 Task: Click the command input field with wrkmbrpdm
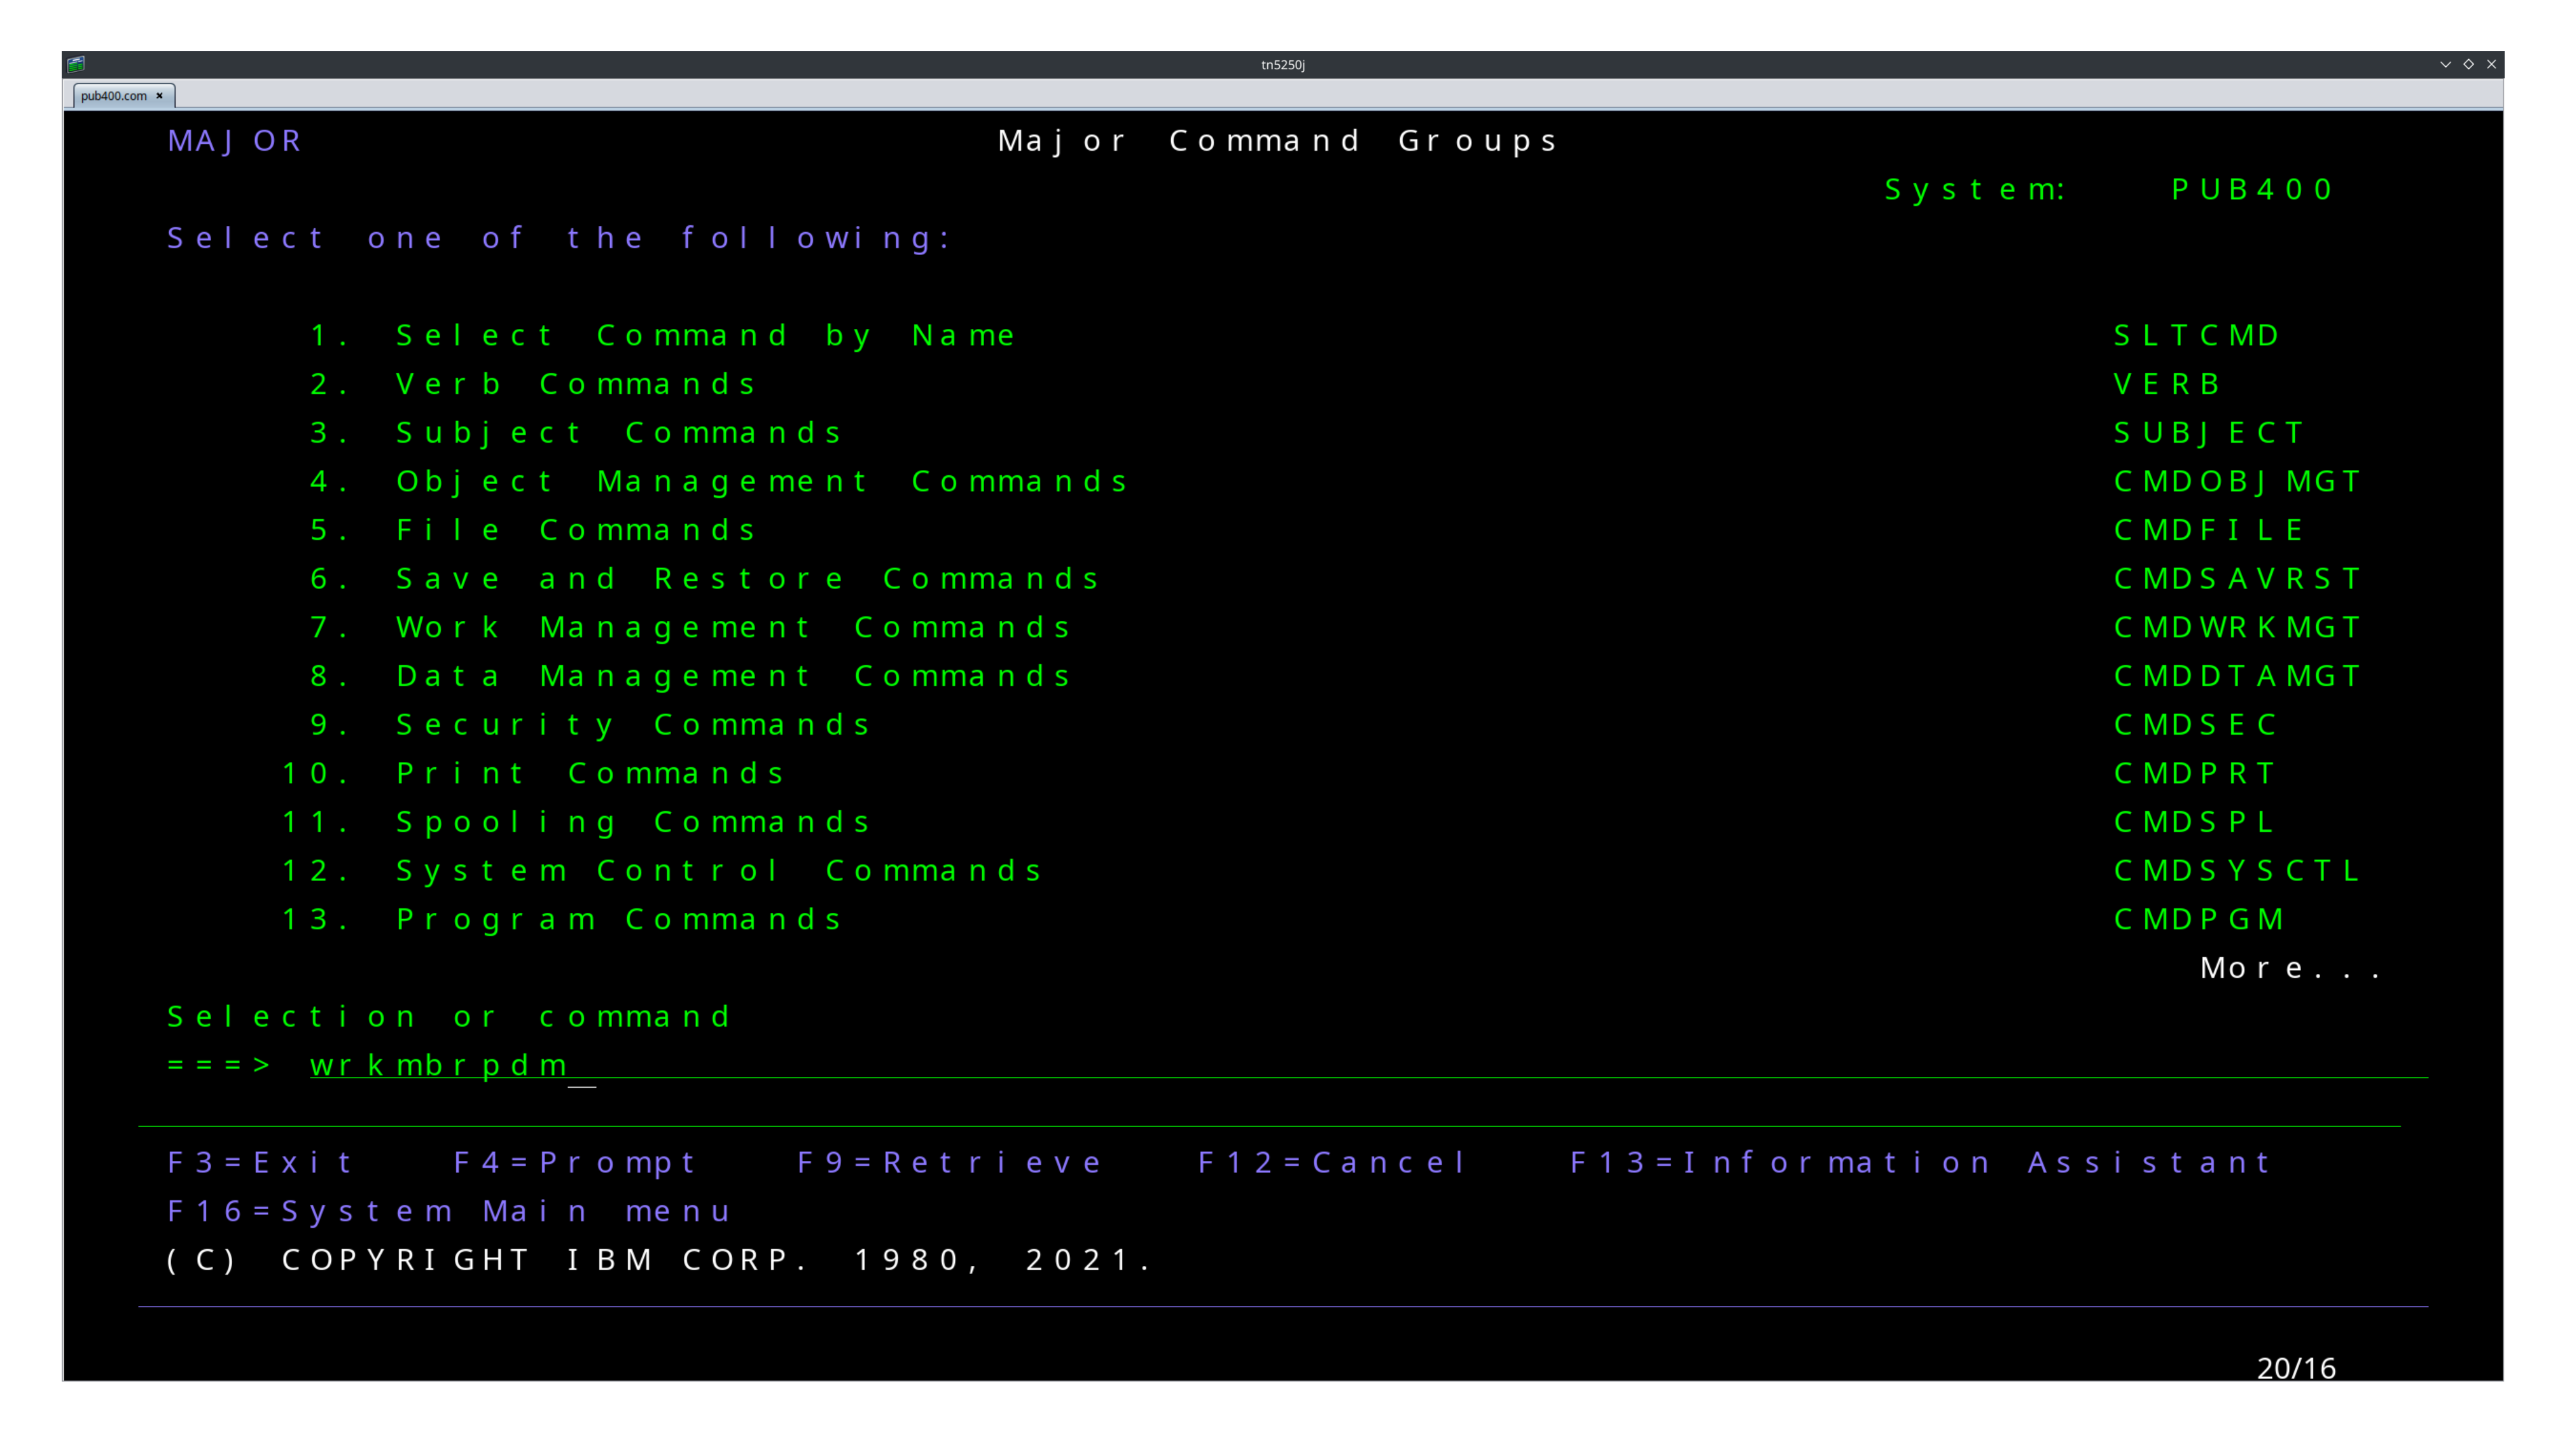1368,1065
